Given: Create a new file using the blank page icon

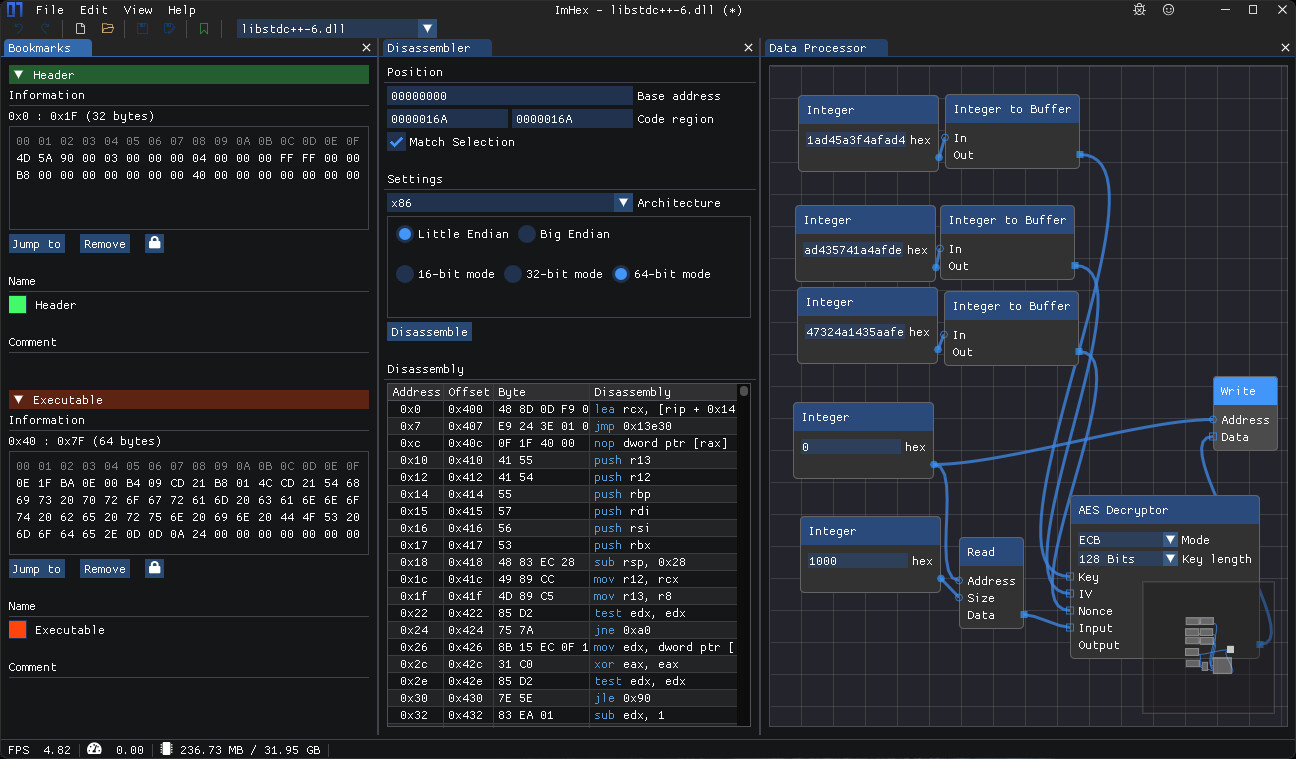Looking at the screenshot, I should coord(81,28).
